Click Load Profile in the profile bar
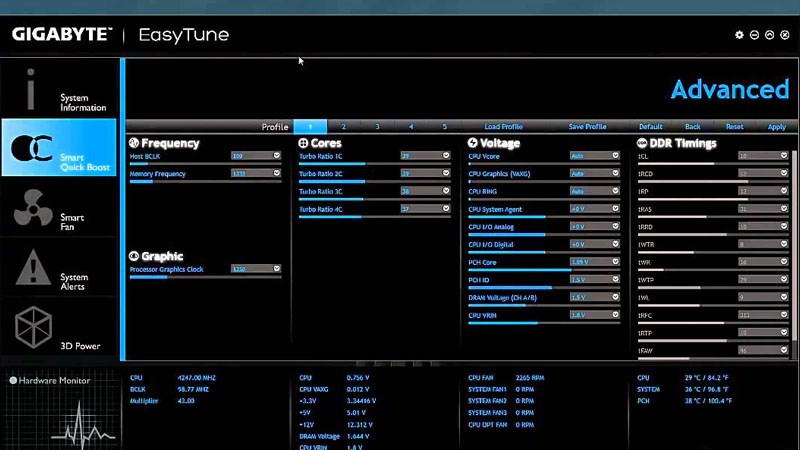This screenshot has width=800, height=450. click(503, 127)
